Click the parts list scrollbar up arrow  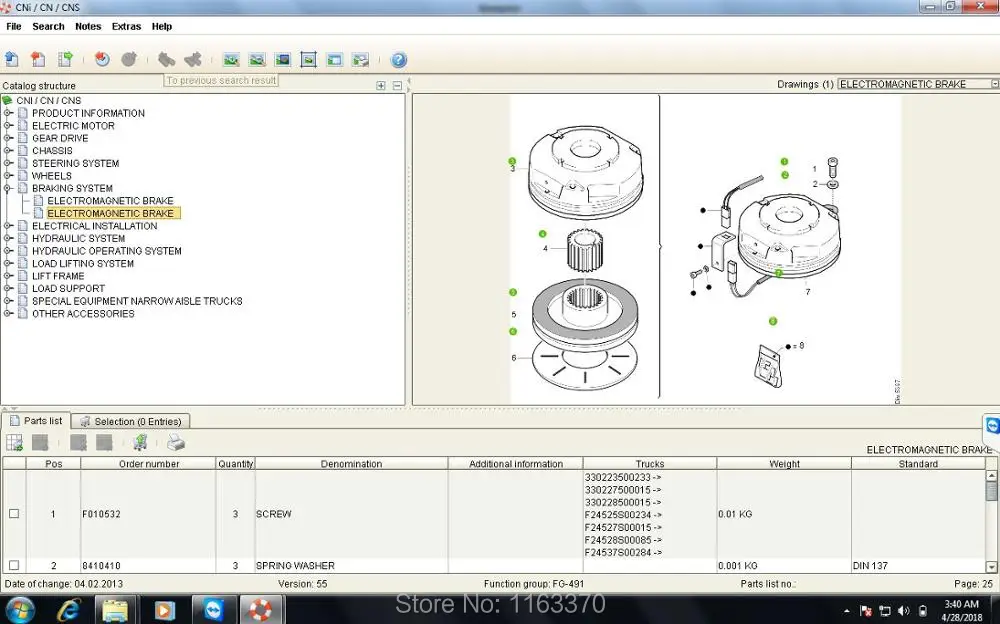pyautogui.click(x=992, y=475)
